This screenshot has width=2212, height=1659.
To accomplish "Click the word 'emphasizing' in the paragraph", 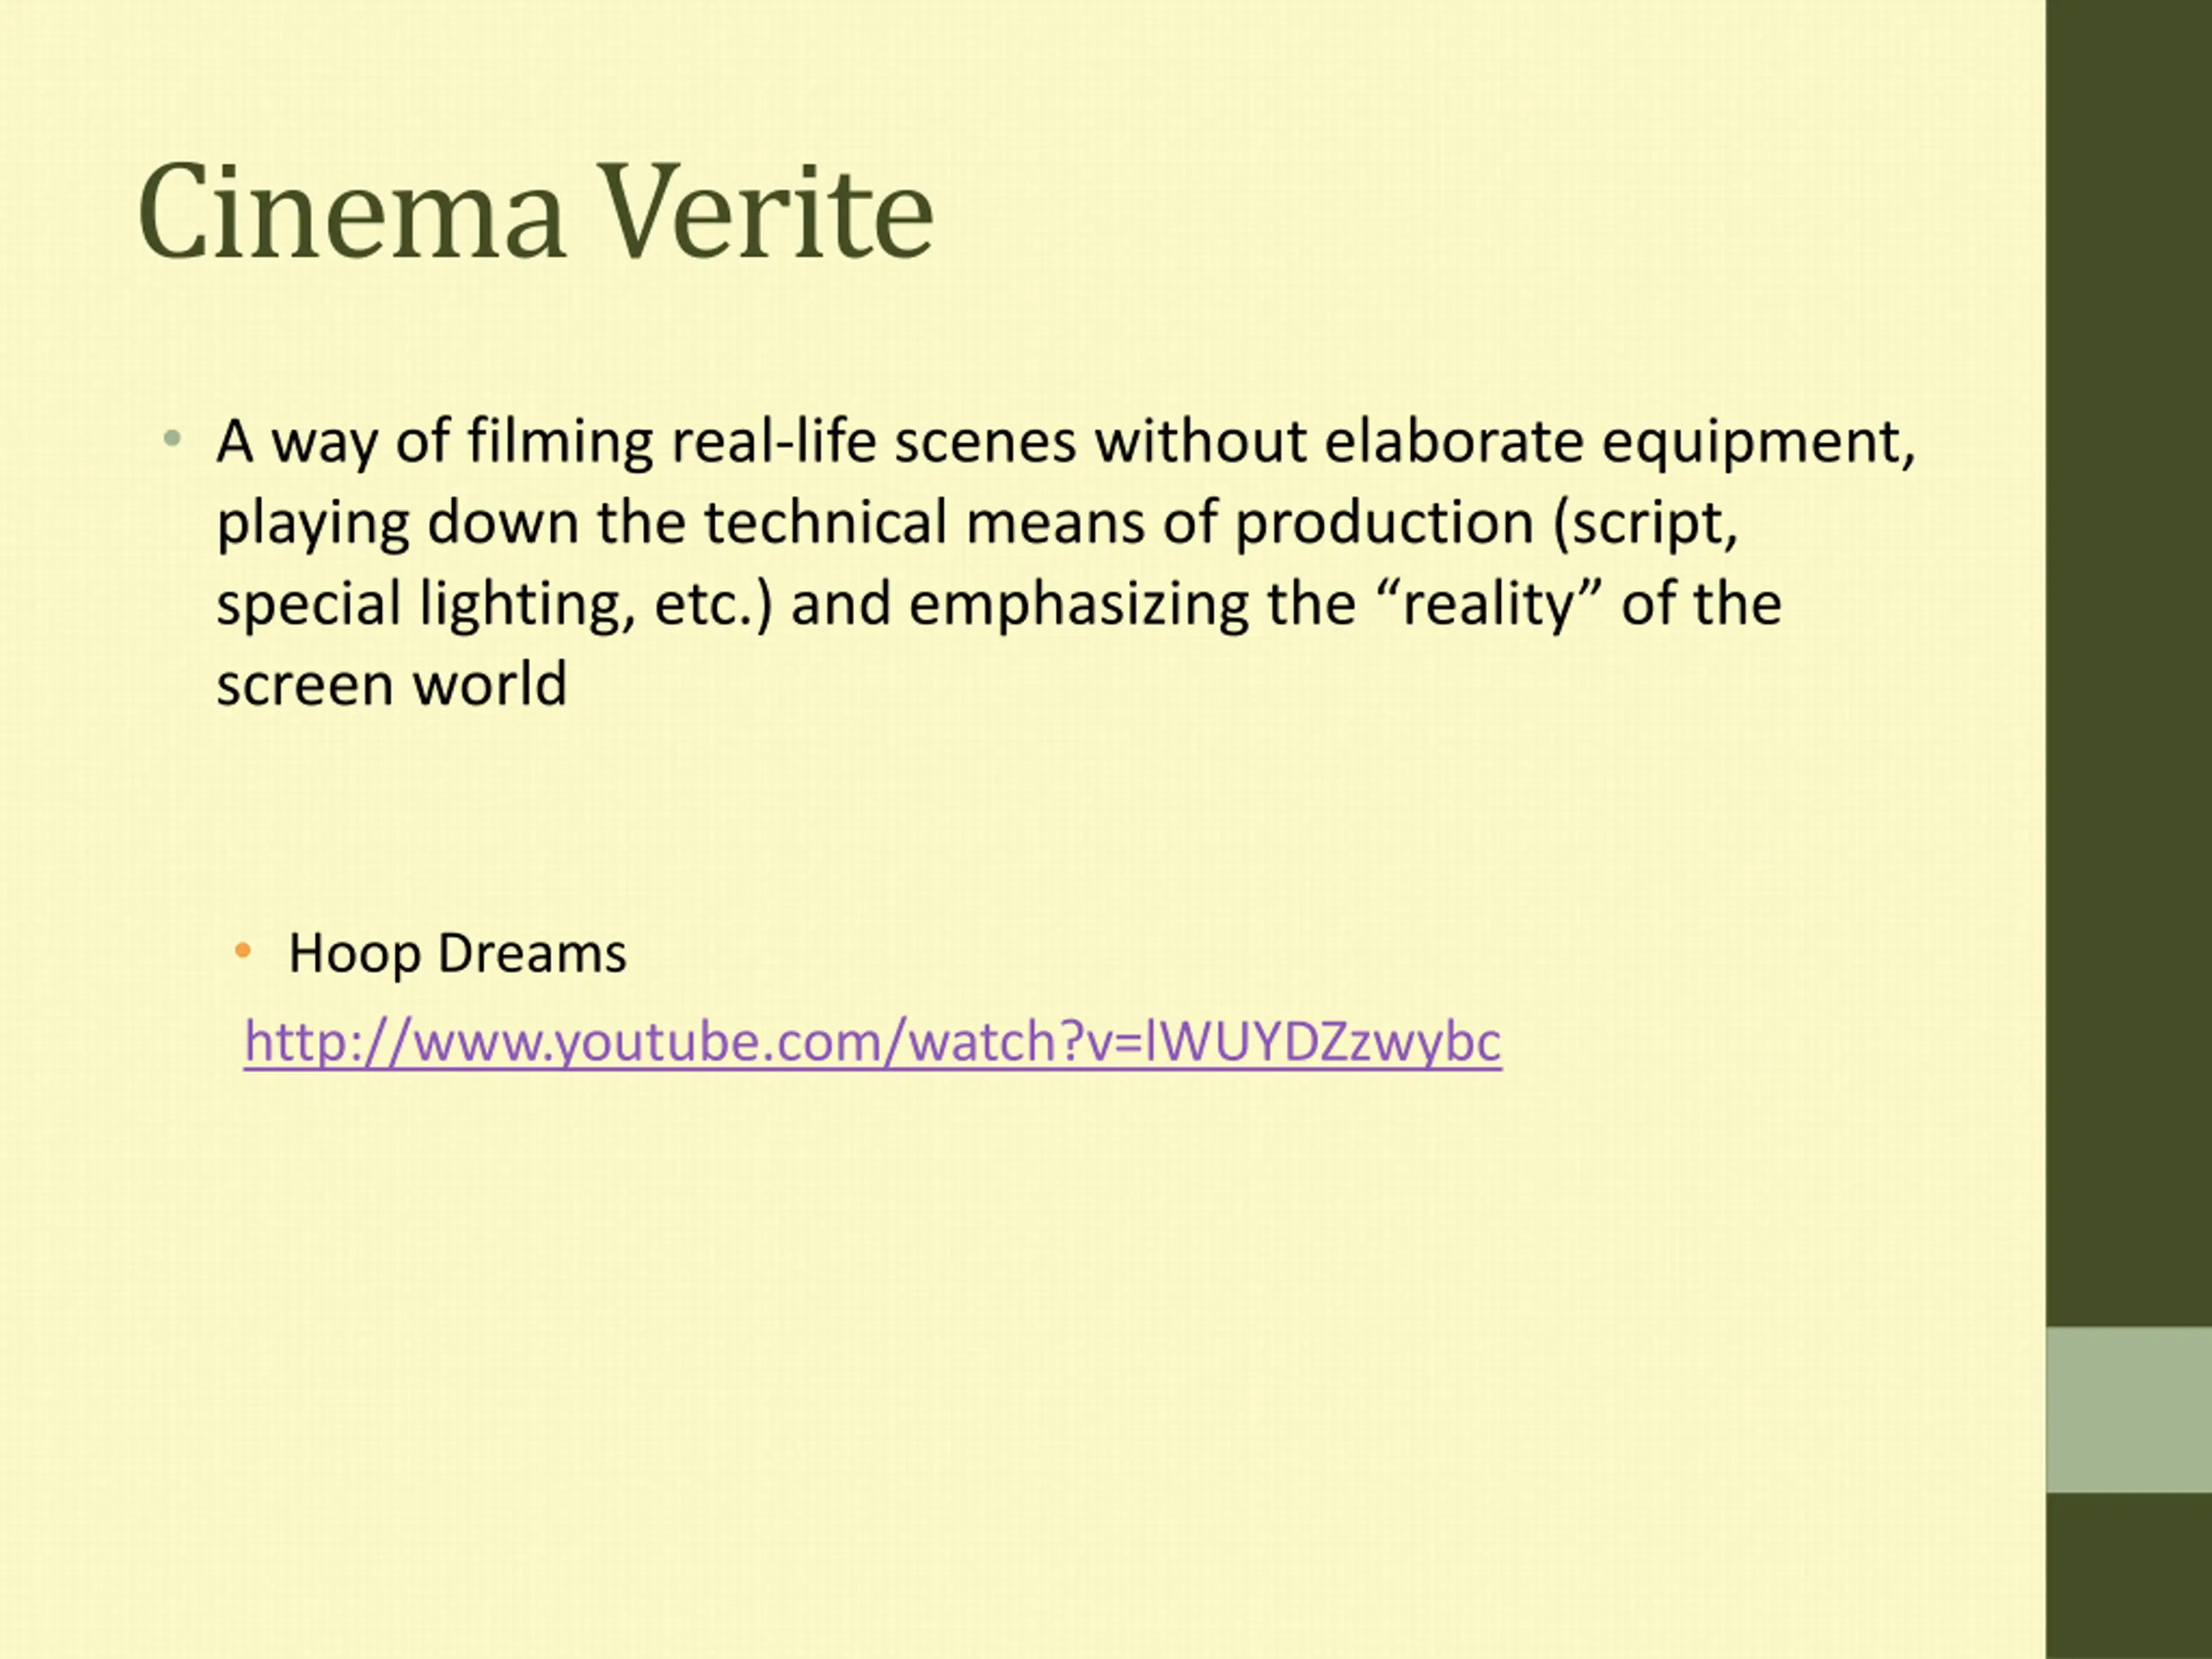I will click(1079, 605).
